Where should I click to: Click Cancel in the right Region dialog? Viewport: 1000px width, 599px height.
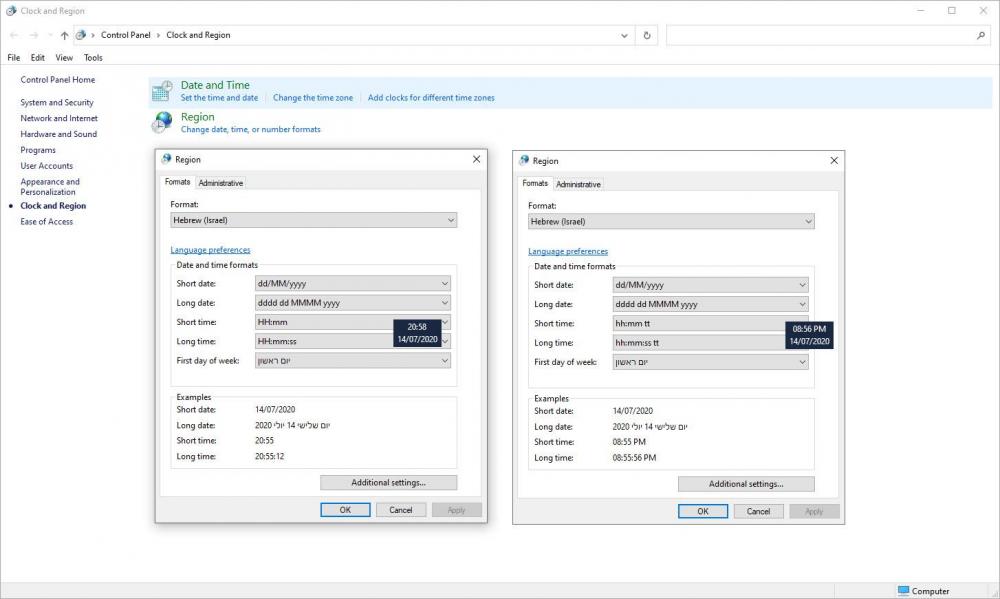point(758,511)
